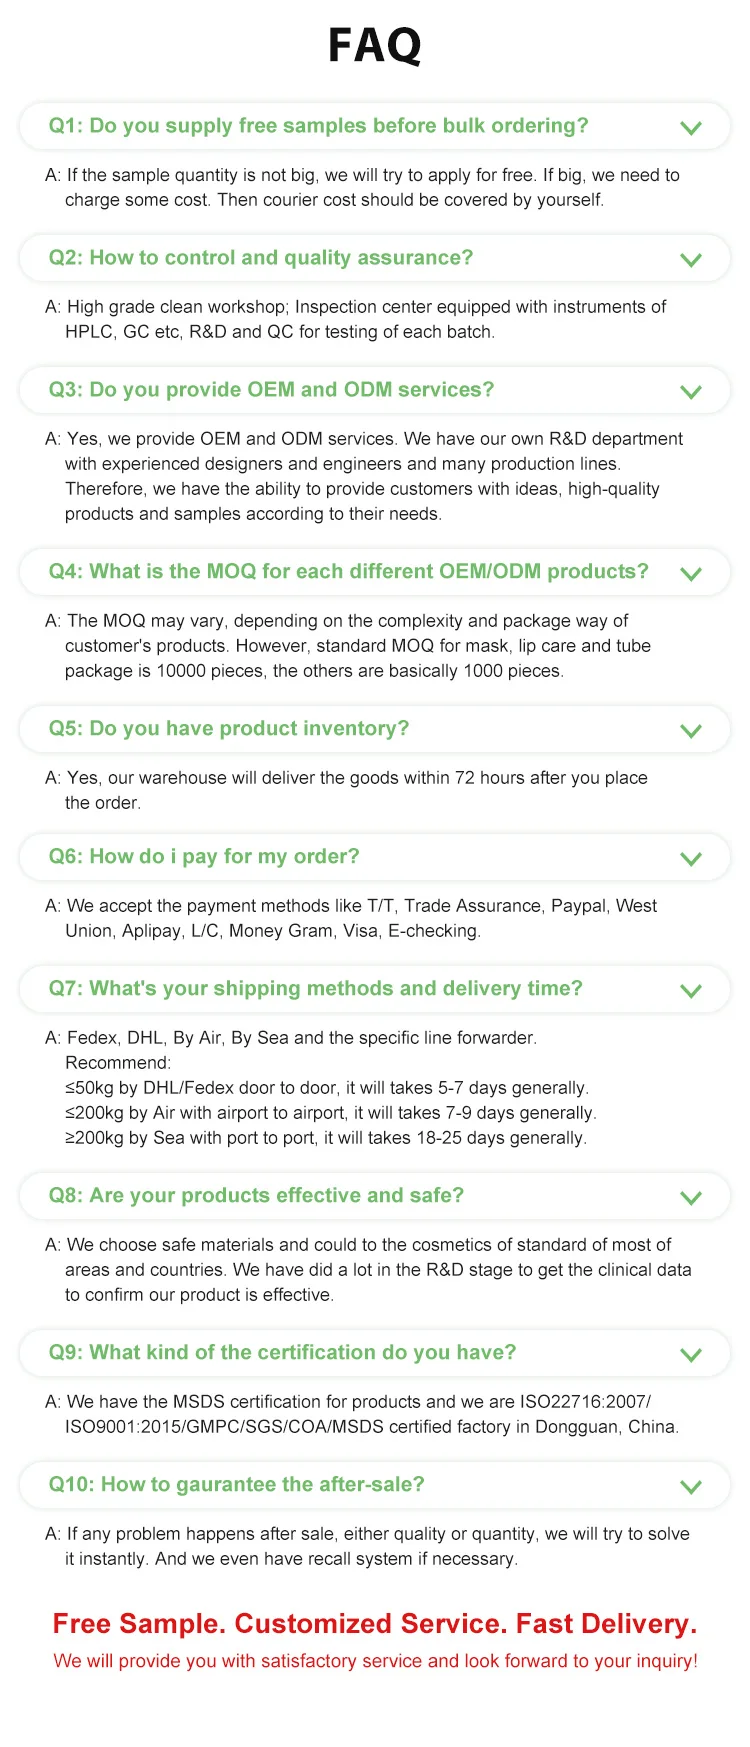Click the OEM and ODM services question

coord(271,390)
